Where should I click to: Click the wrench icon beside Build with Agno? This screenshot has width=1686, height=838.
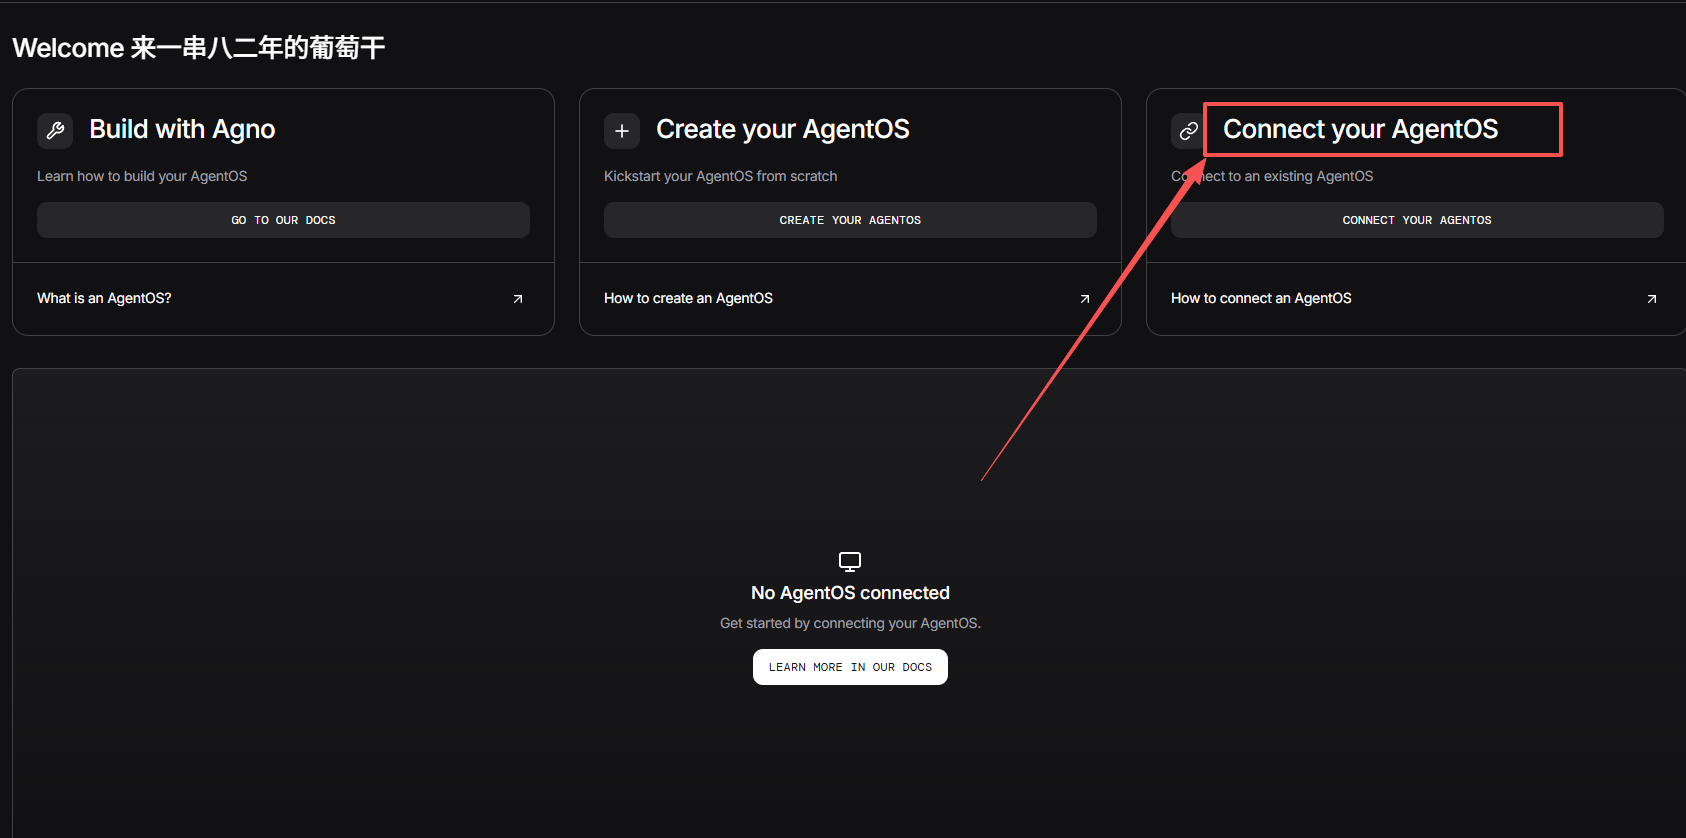pos(55,131)
